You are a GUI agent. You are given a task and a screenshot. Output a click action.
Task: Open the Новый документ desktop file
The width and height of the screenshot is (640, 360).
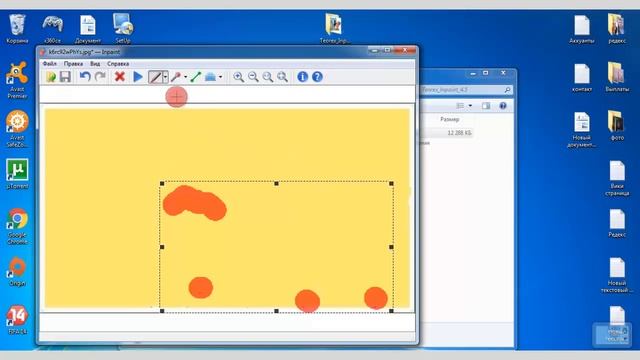[x=582, y=129]
